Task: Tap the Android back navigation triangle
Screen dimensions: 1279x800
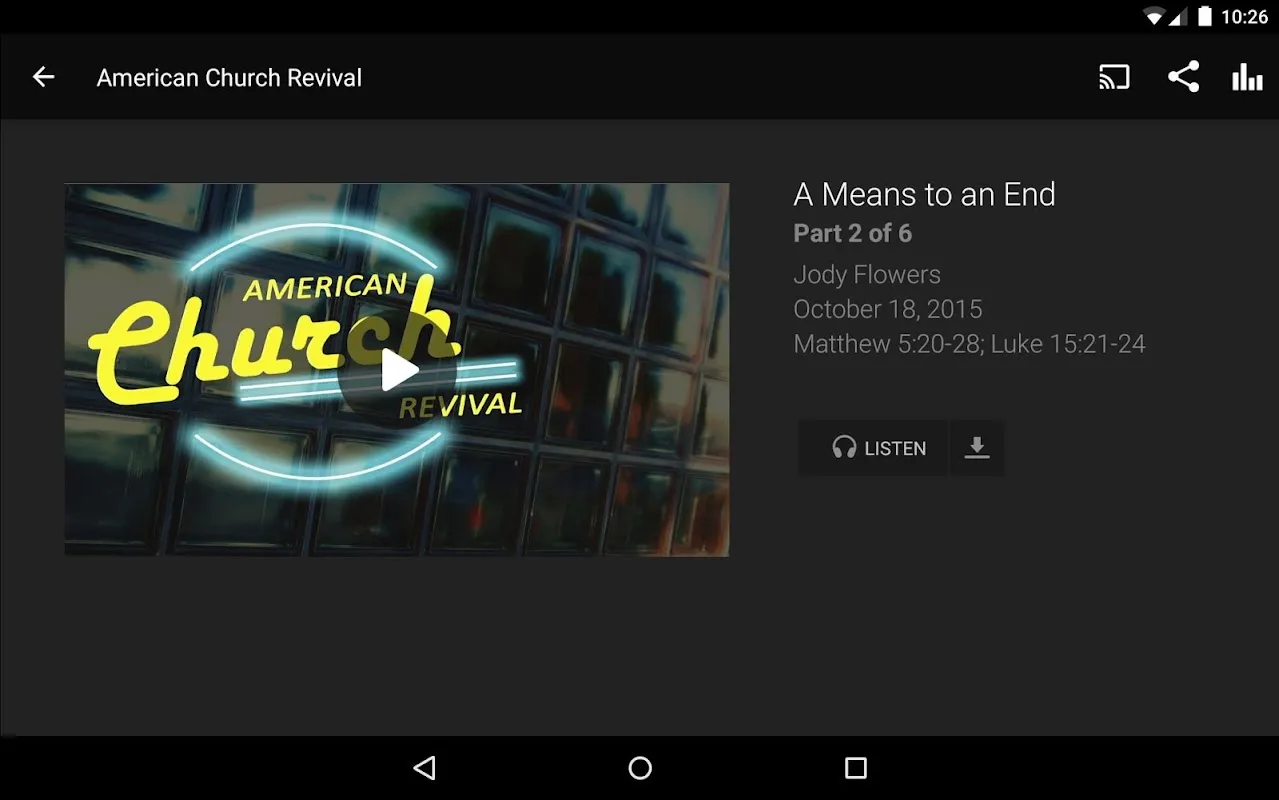Action: [425, 768]
